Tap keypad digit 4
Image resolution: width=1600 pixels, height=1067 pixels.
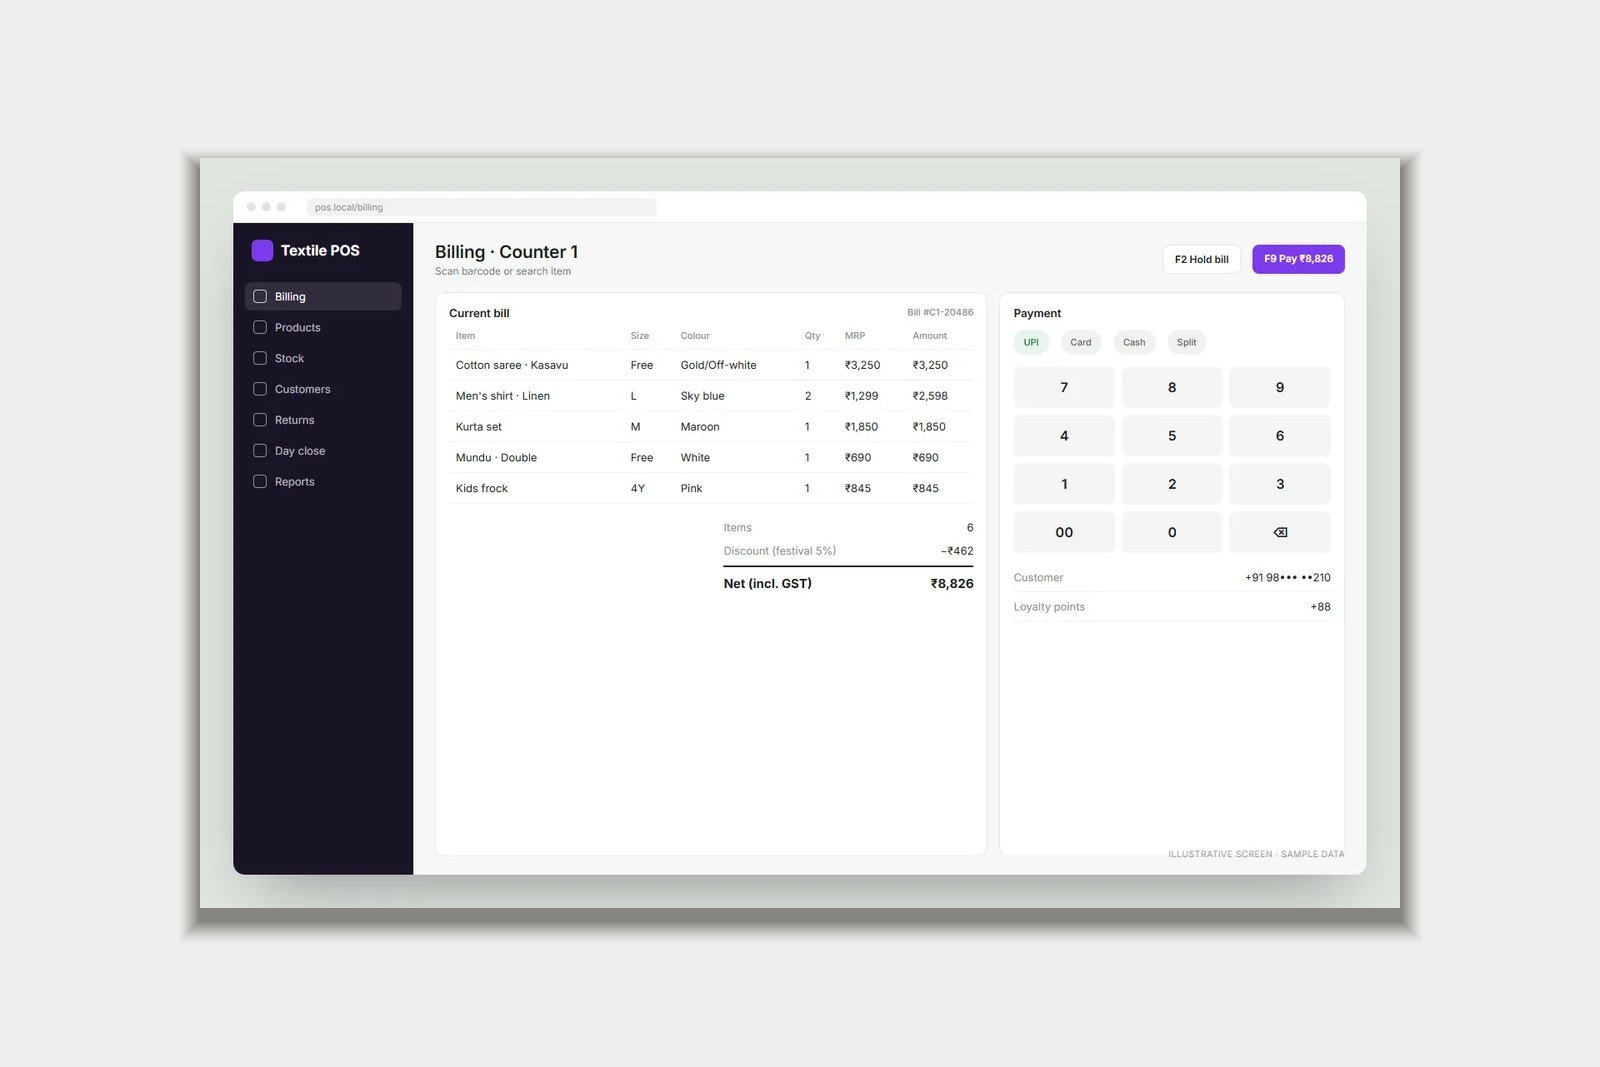click(x=1064, y=435)
